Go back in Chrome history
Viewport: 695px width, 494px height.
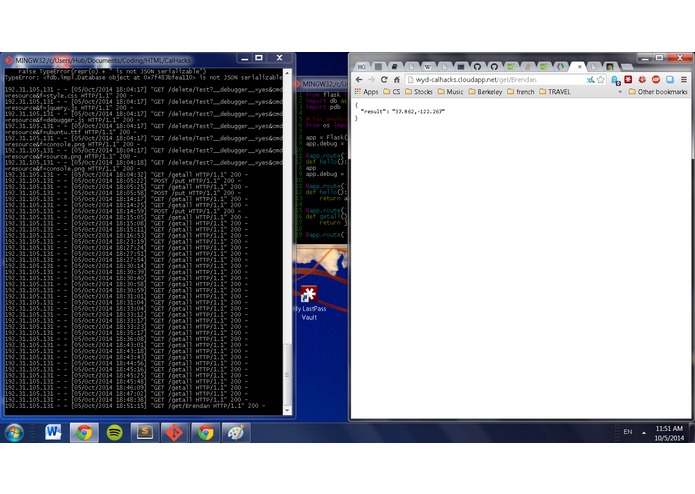(x=359, y=80)
